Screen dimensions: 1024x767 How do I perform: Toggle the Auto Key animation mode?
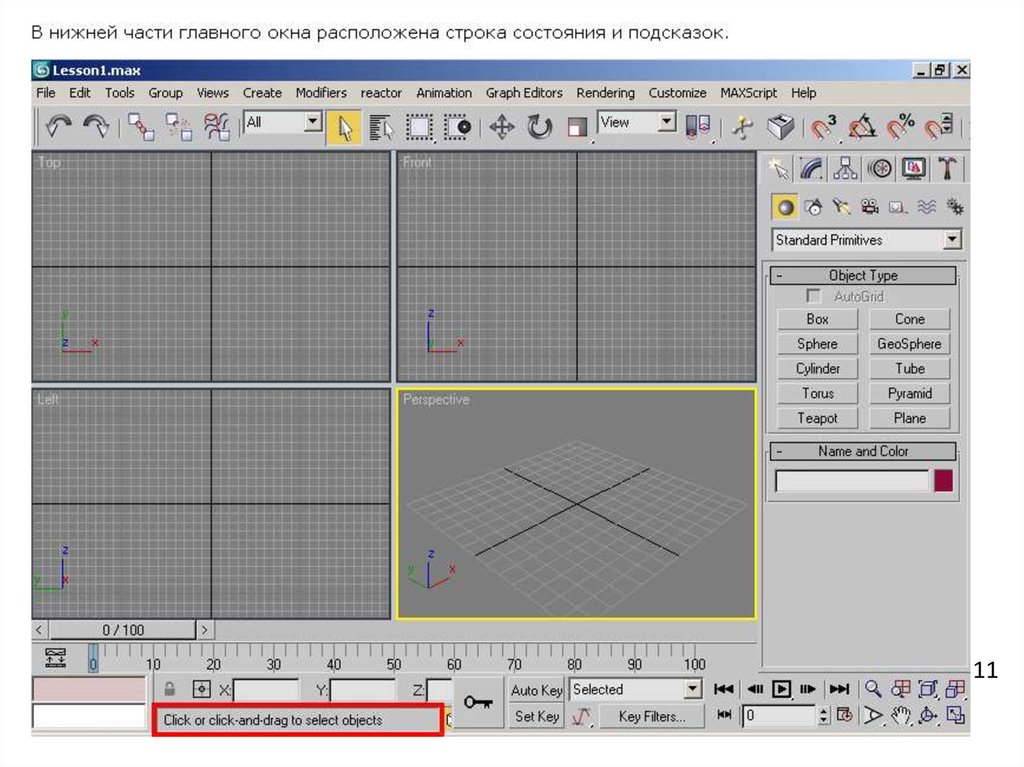[537, 690]
